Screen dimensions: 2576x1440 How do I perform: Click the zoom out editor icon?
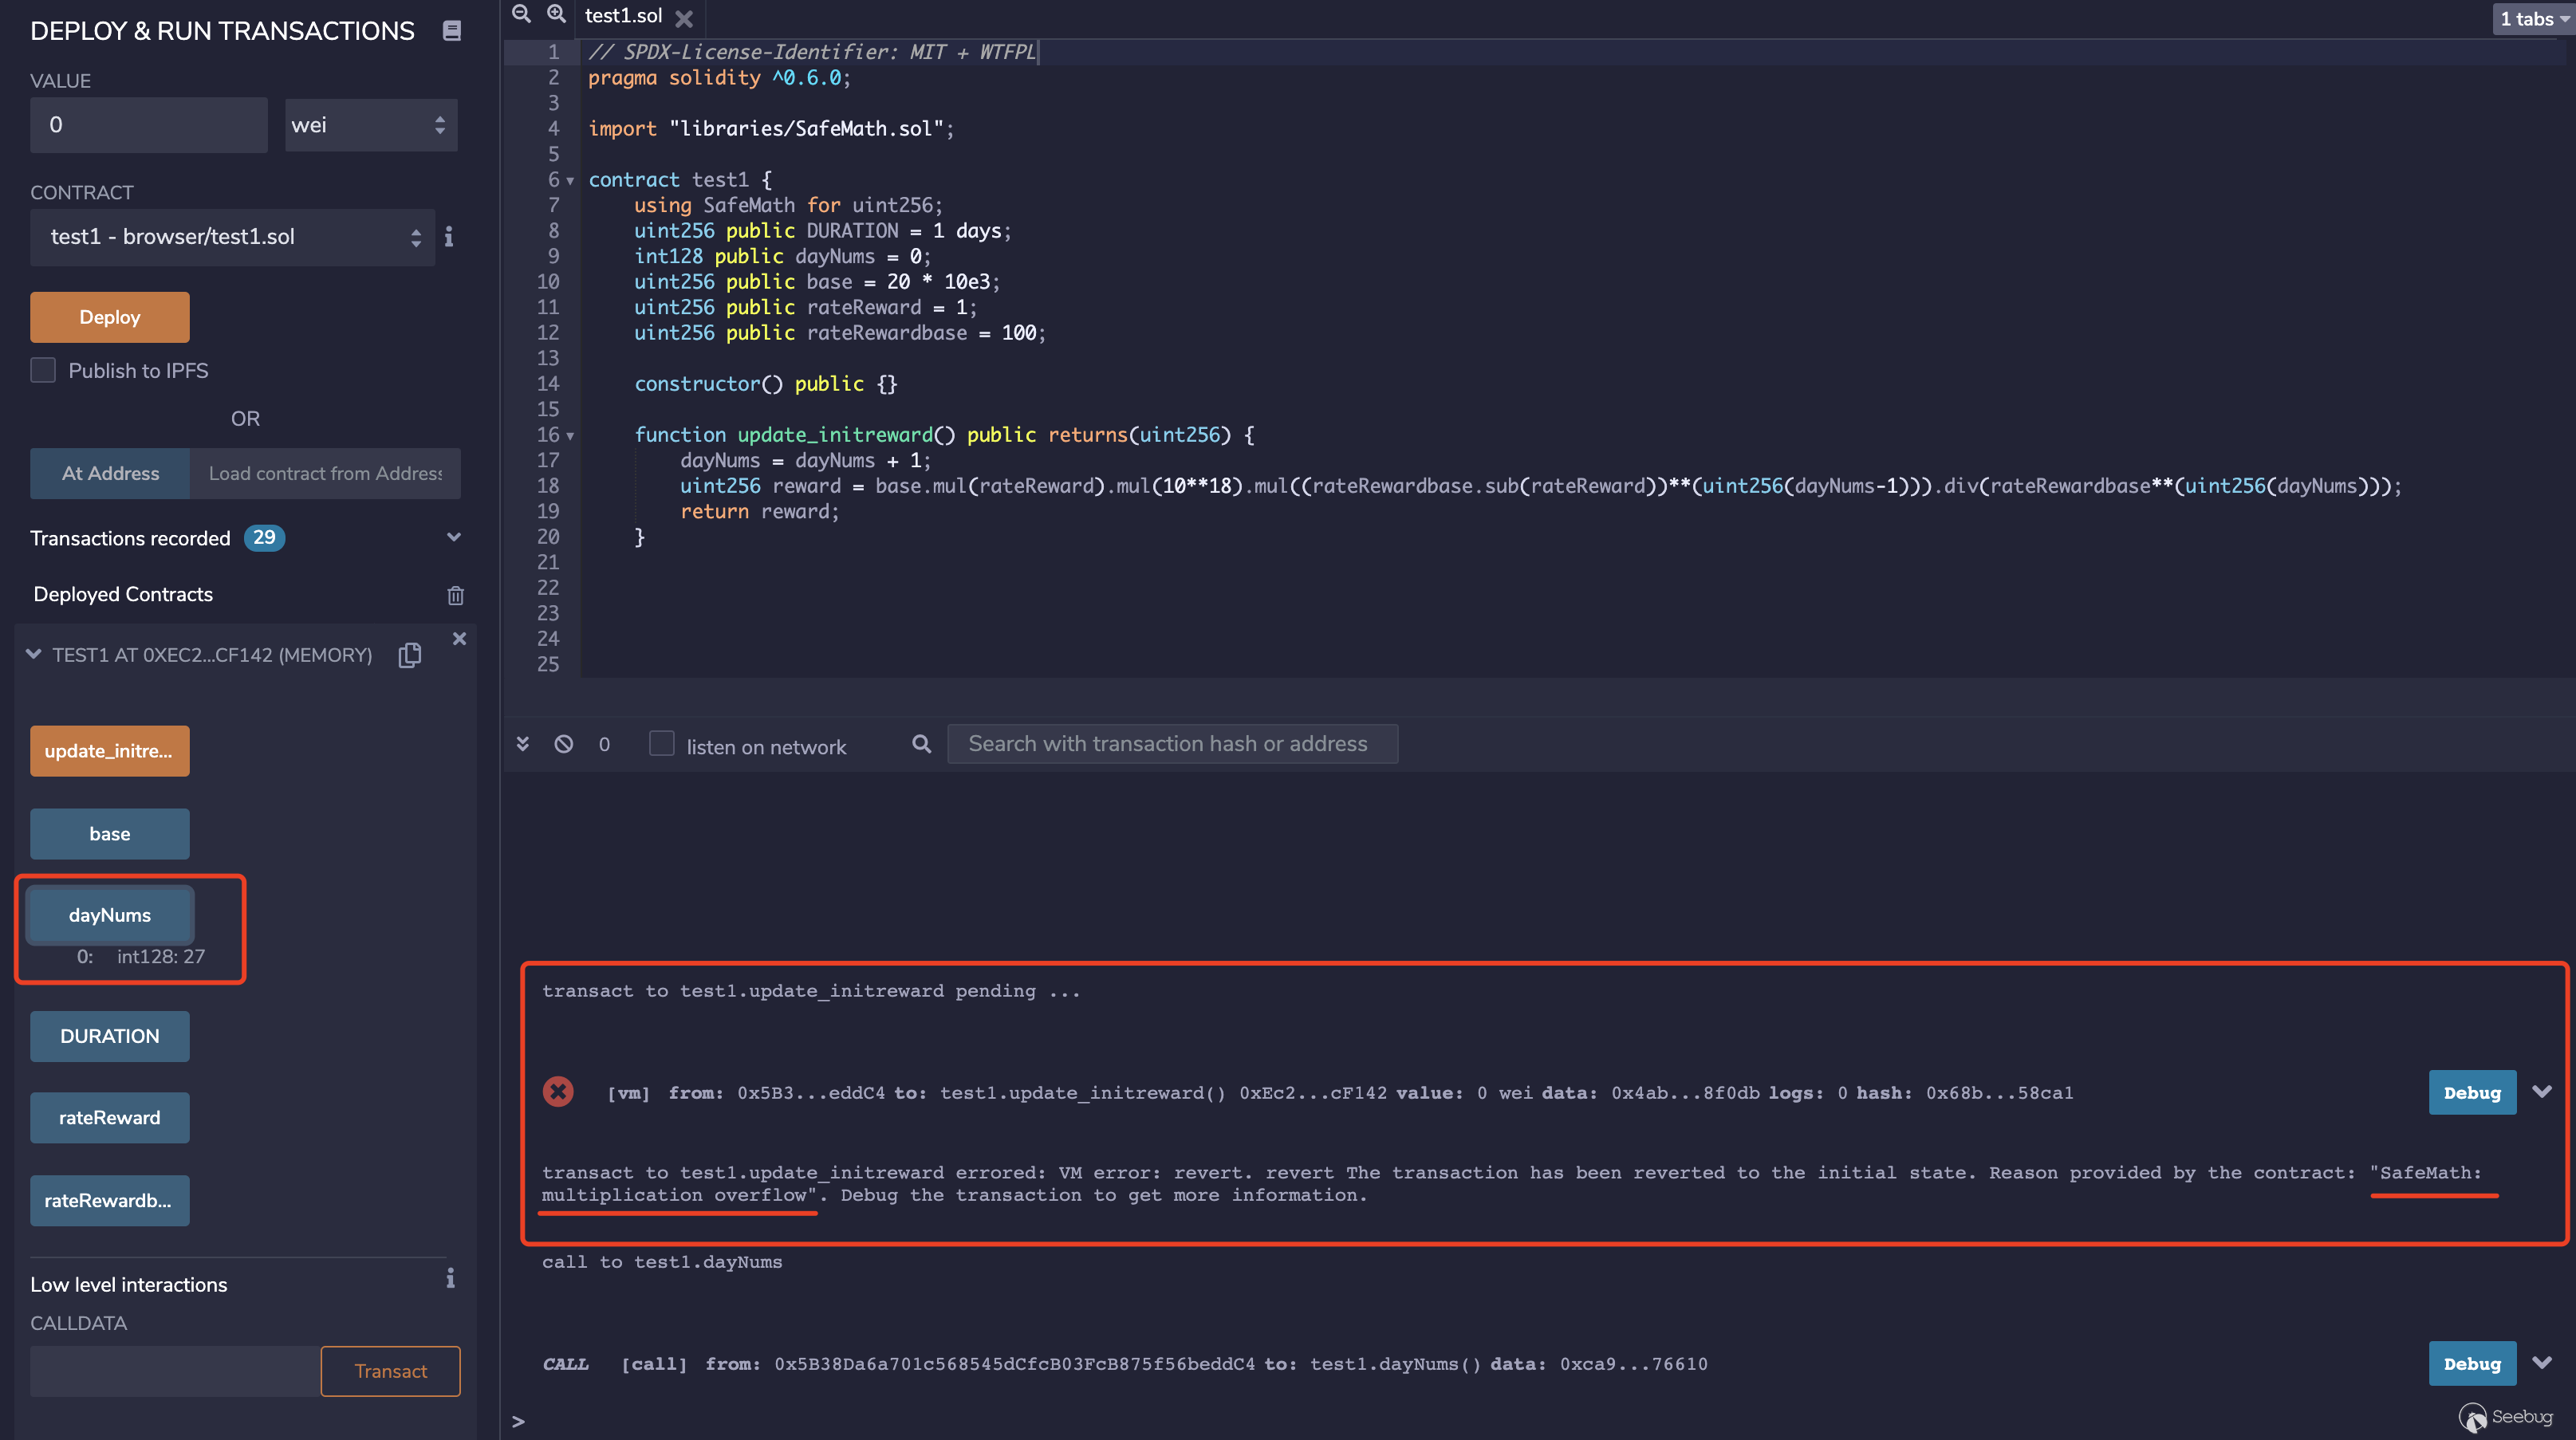point(521,14)
